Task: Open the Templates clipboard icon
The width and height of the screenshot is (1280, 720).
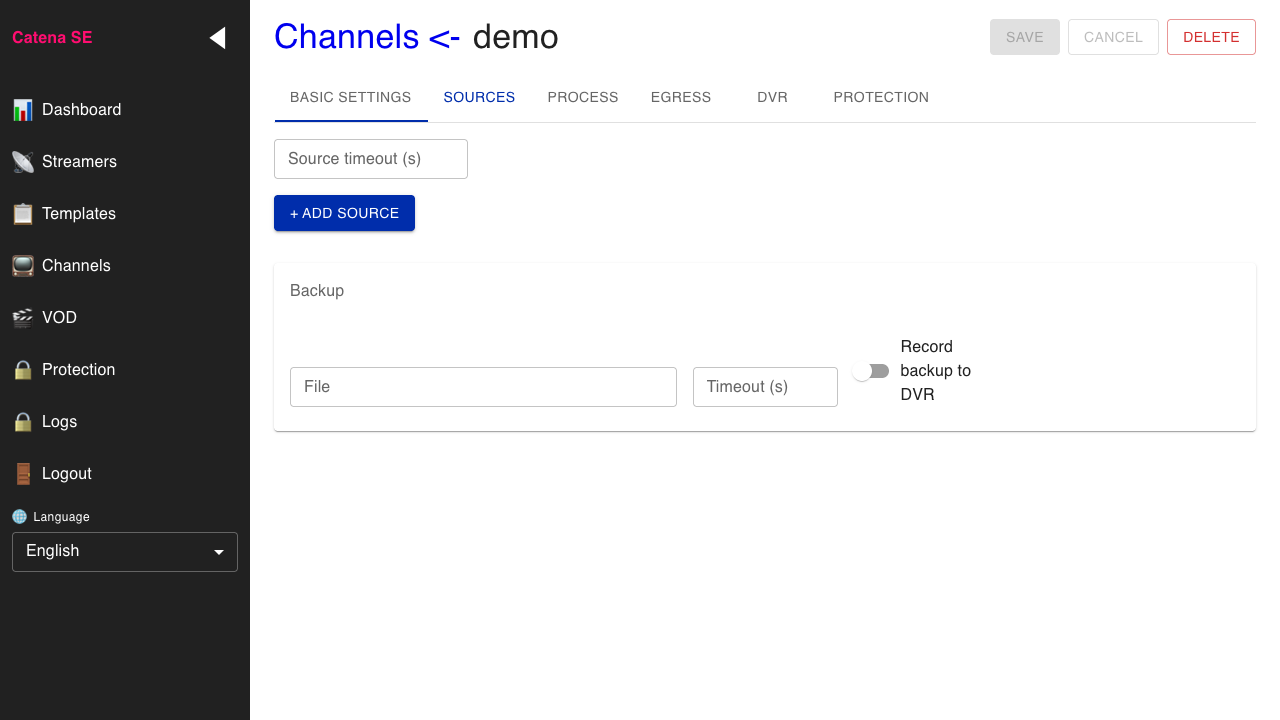Action: coord(22,213)
